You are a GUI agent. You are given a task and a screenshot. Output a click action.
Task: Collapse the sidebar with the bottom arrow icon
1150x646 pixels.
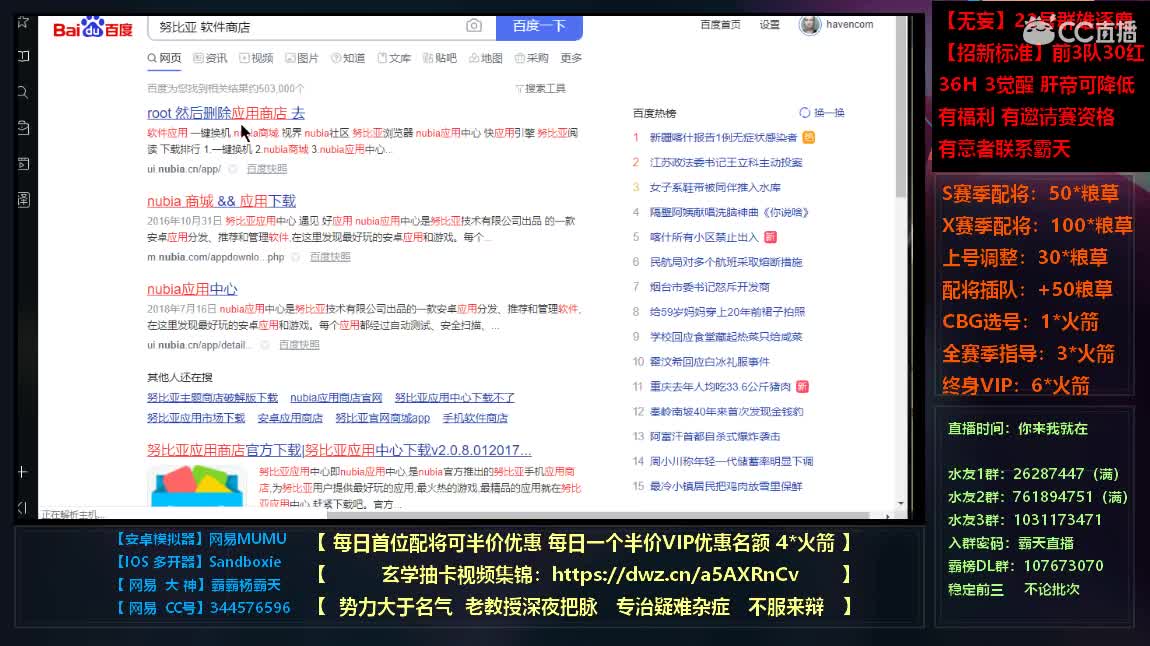pos(23,507)
